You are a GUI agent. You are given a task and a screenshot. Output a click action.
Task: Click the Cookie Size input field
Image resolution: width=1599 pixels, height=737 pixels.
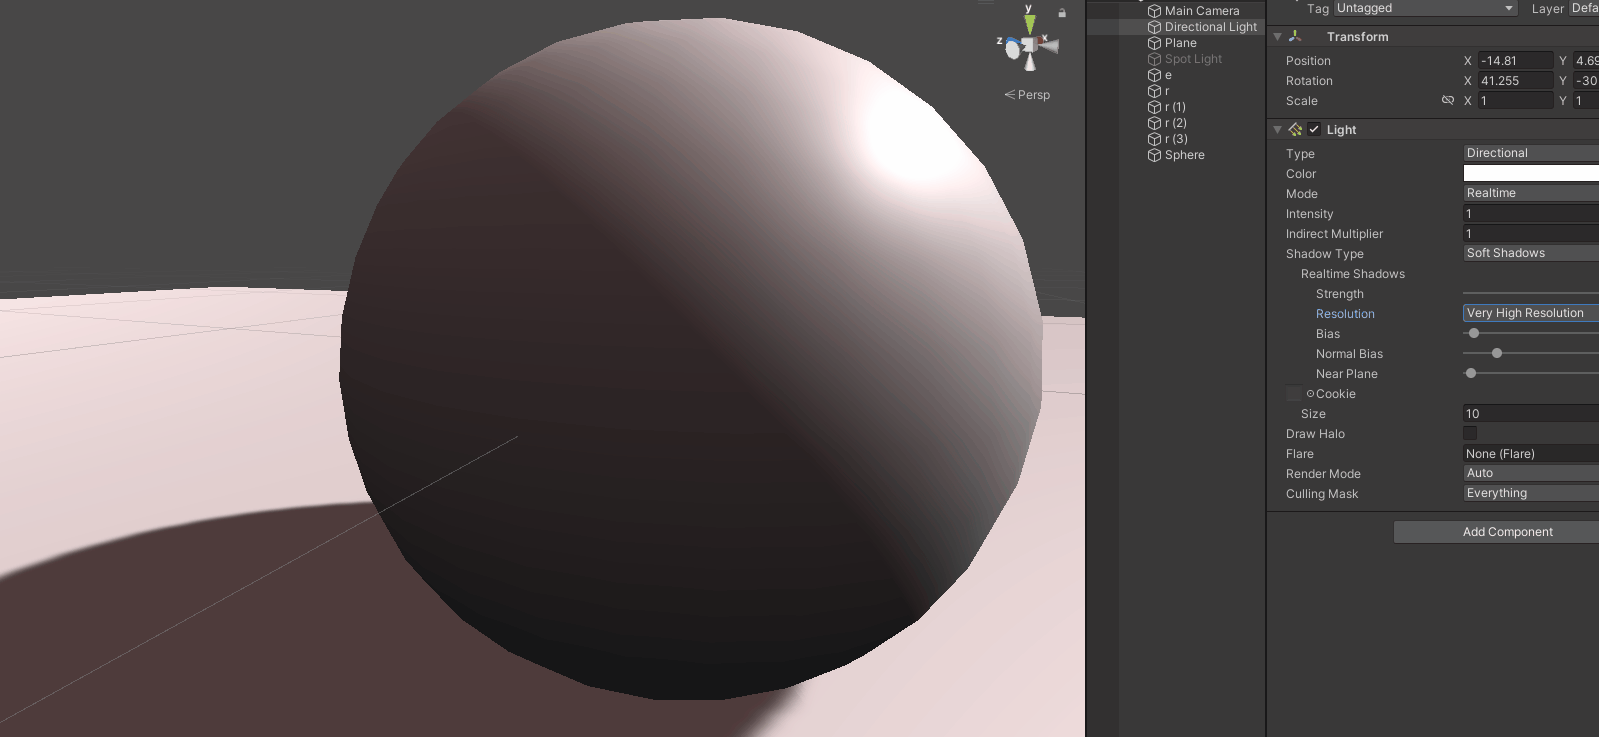tap(1531, 413)
